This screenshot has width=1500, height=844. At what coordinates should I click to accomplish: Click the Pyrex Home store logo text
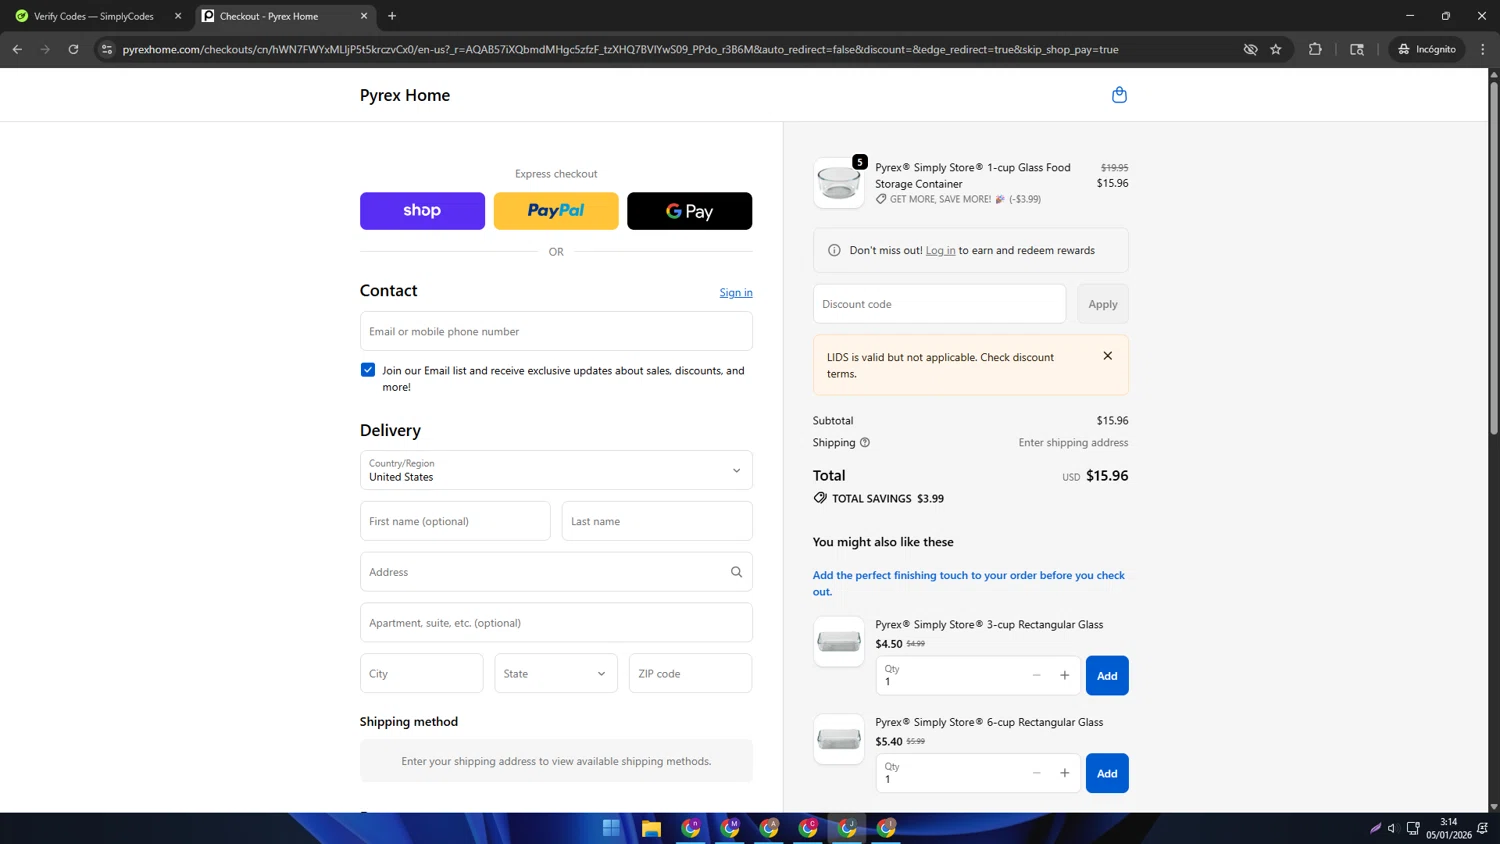pos(405,95)
